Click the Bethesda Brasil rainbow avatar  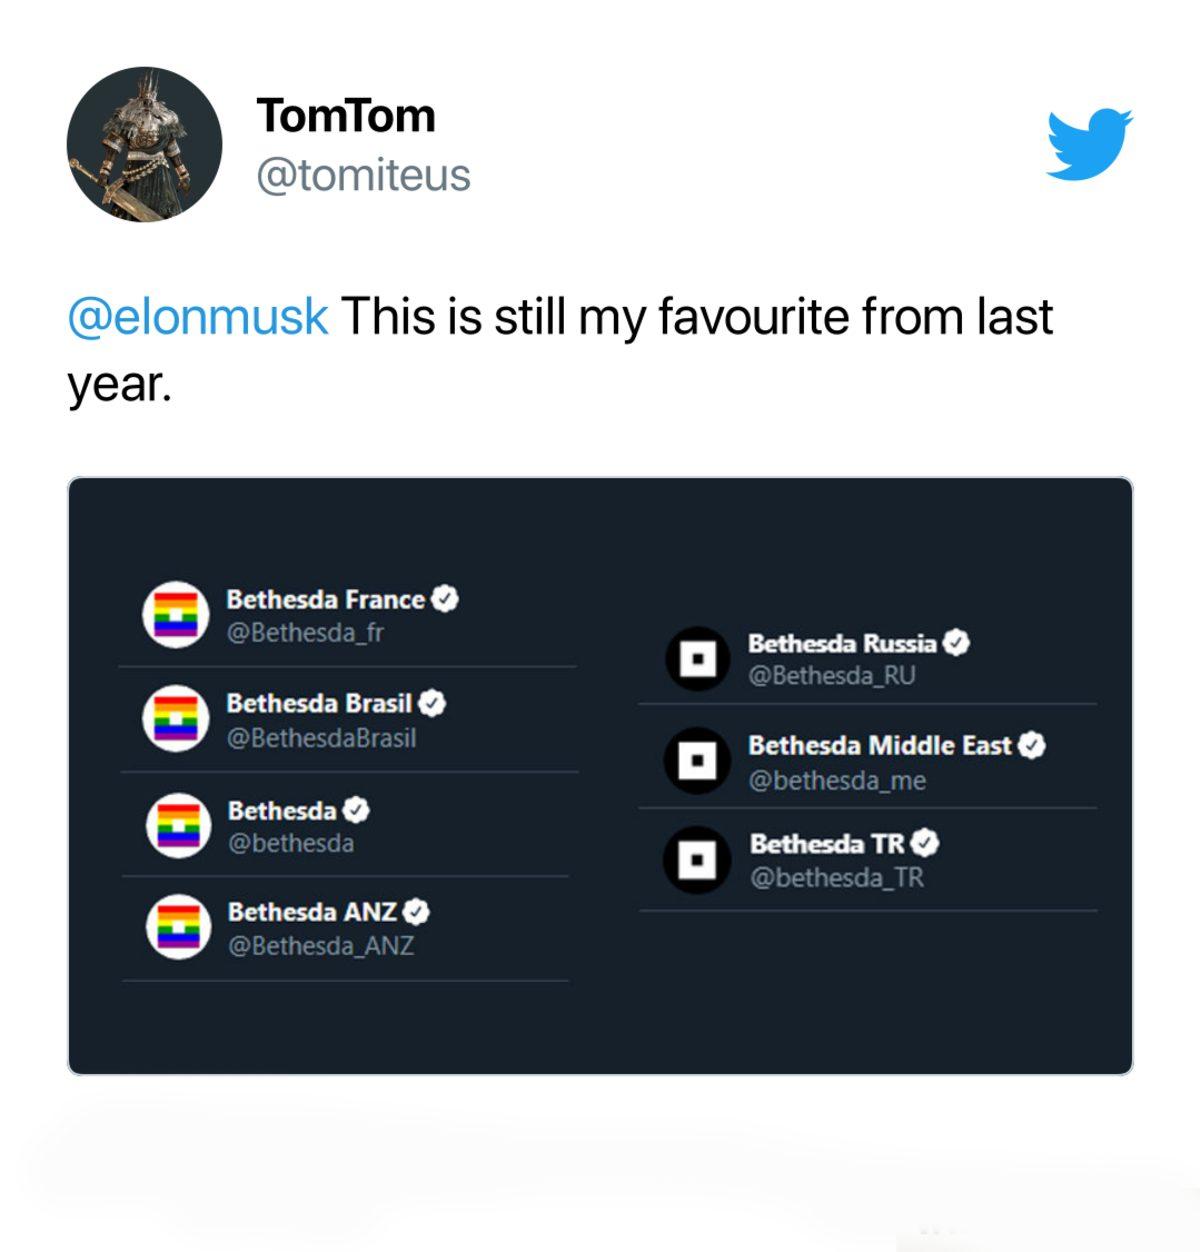tap(175, 716)
